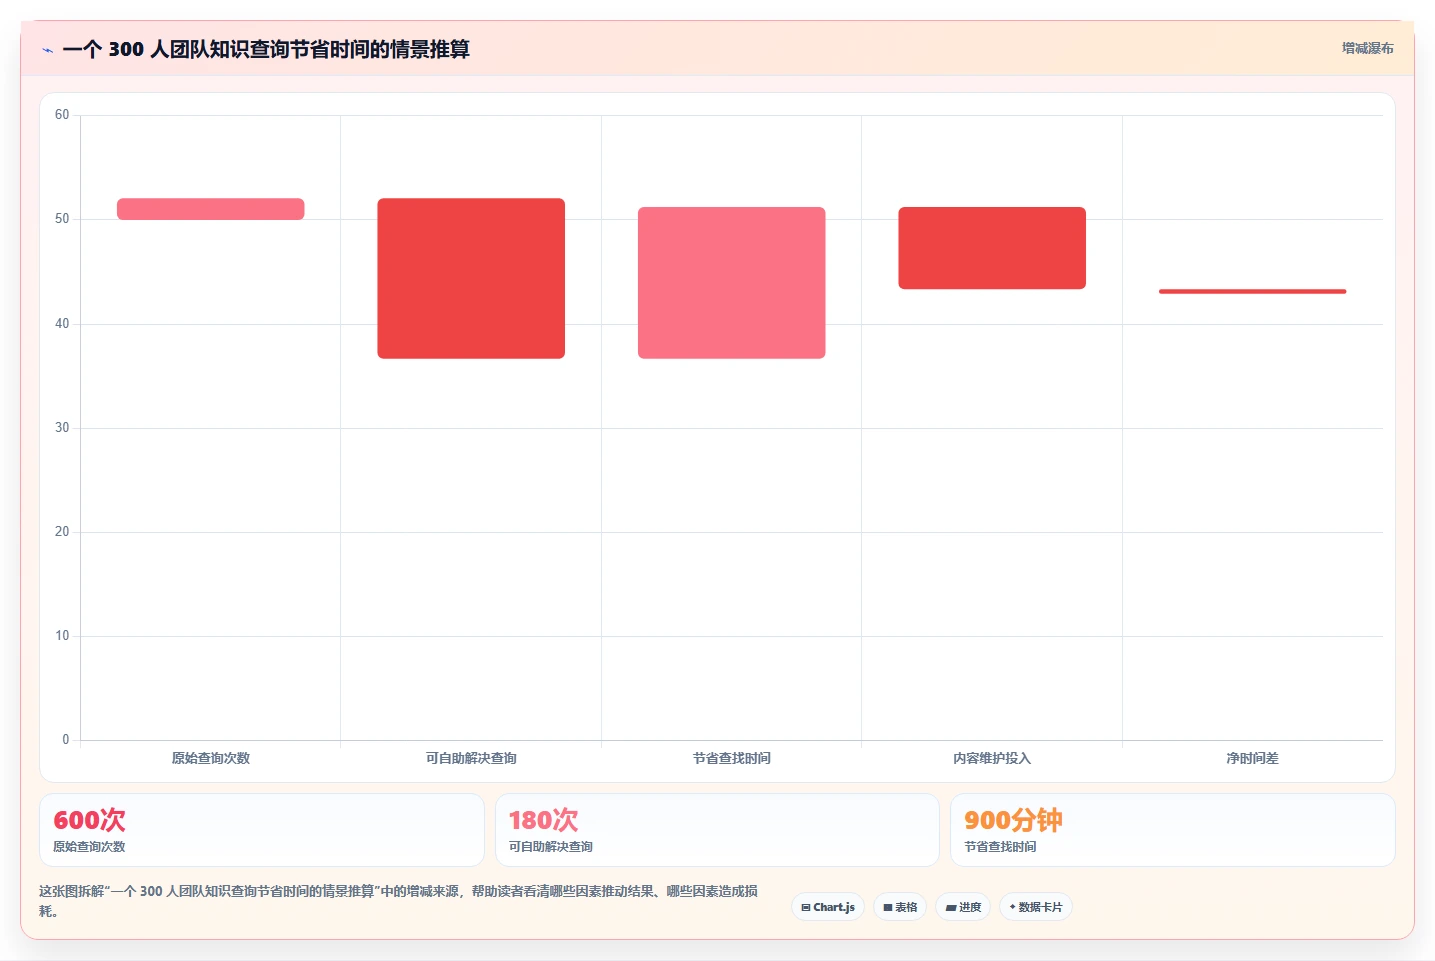Viewport: 1435px width, 961px height.
Task: Click the y-axis value 60
Action: click(x=62, y=115)
